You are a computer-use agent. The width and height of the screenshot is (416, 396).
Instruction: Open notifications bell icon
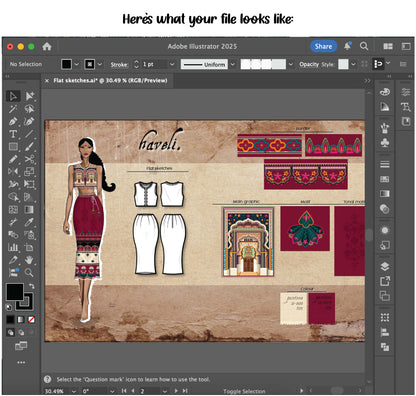click(x=348, y=46)
